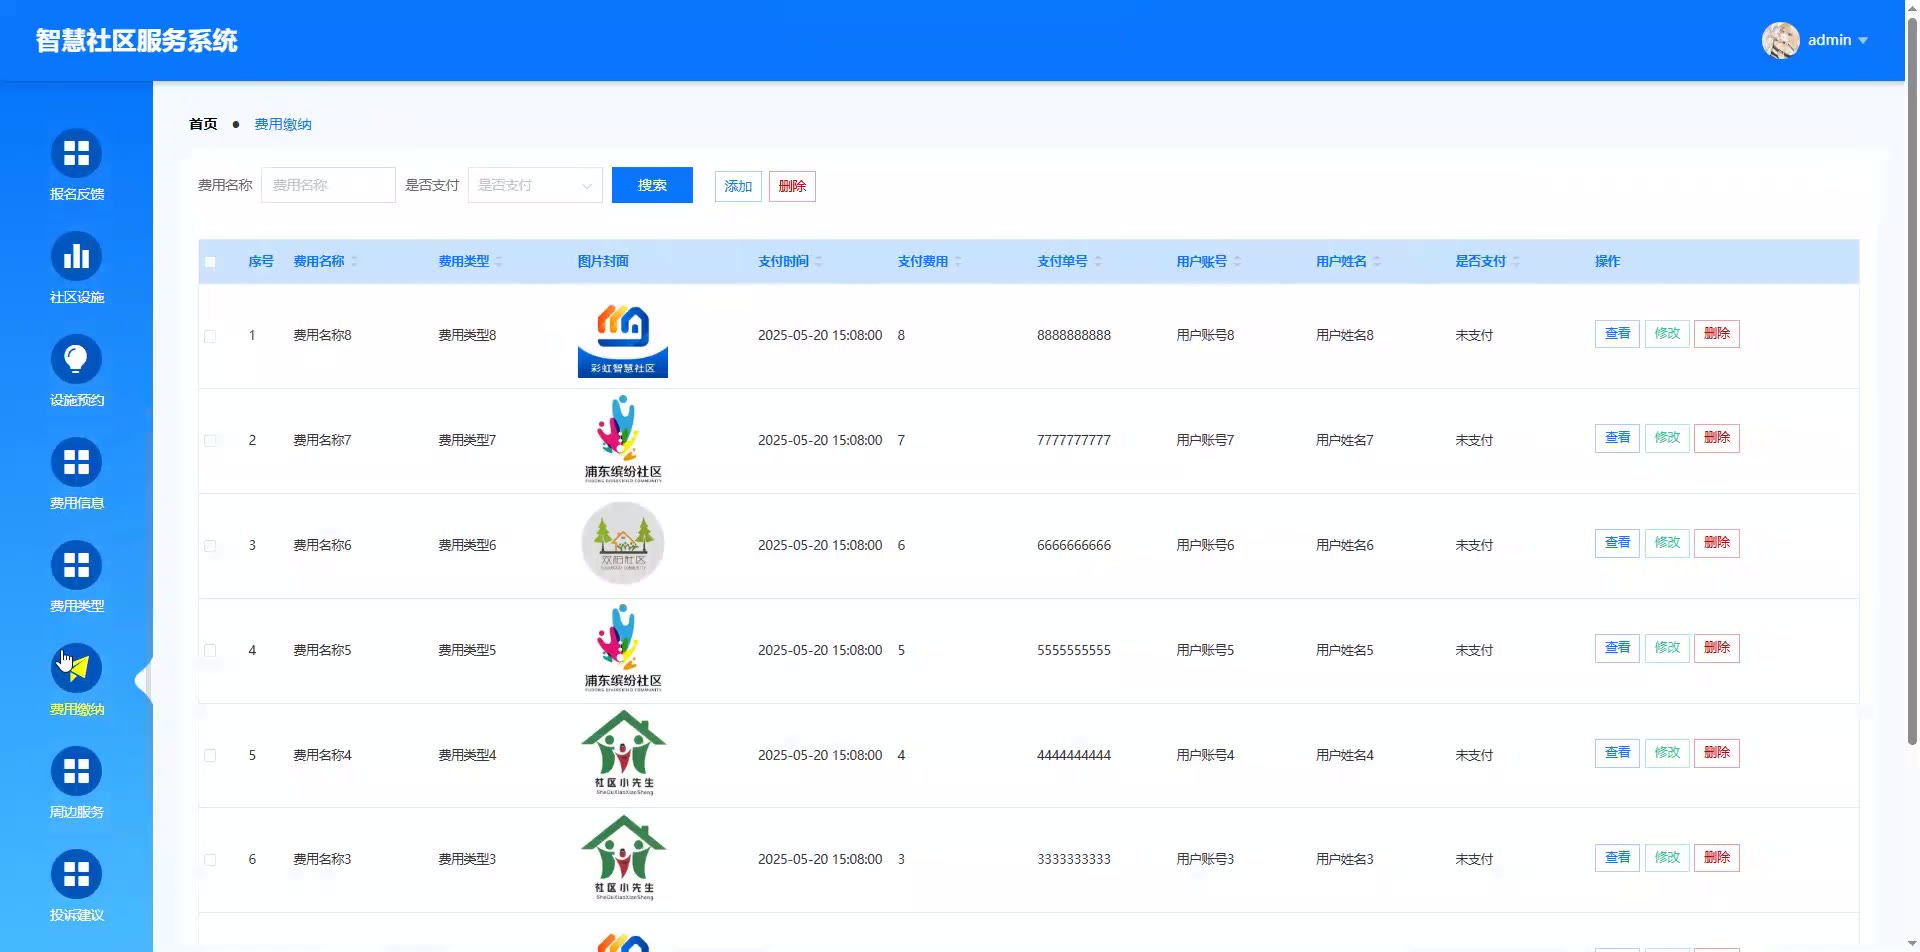Click the page vertical scrollbar
The width and height of the screenshot is (1920, 952).
(x=1912, y=400)
